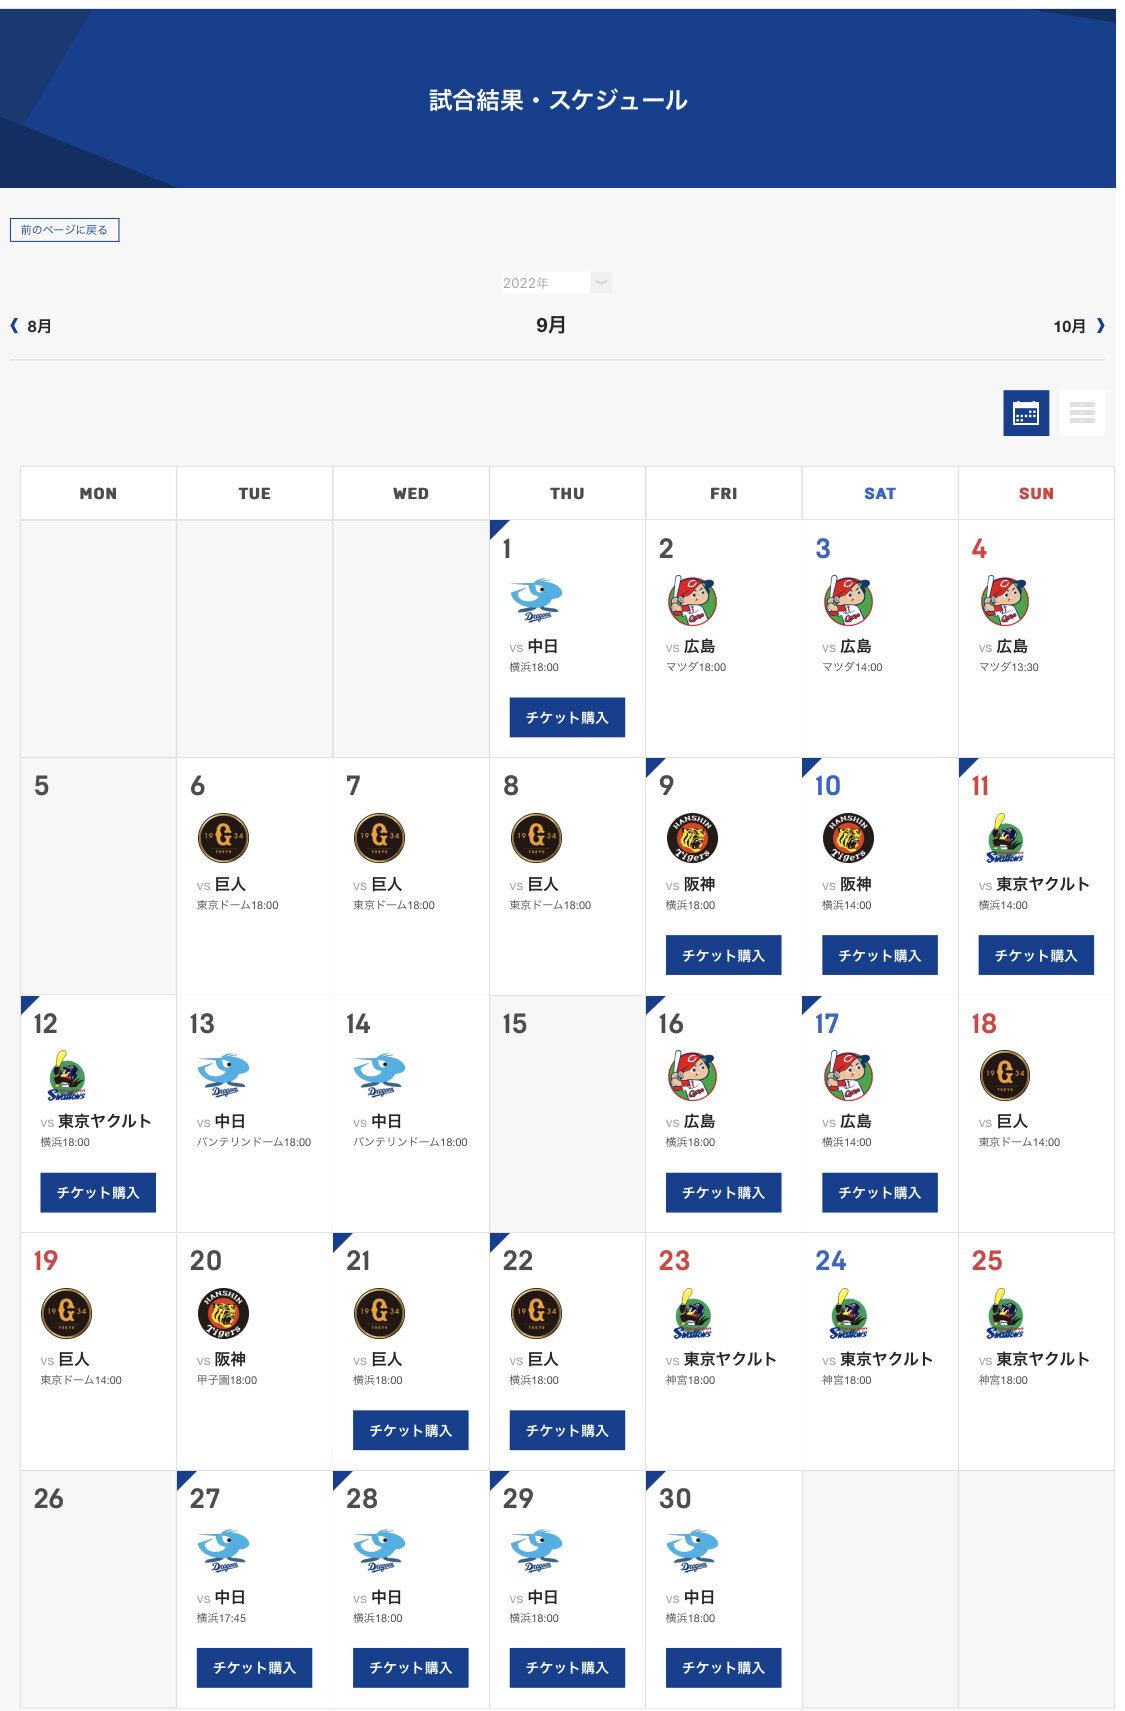Click Dragons logo on September 13
Image resolution: width=1125 pixels, height=1711 pixels.
point(223,1075)
